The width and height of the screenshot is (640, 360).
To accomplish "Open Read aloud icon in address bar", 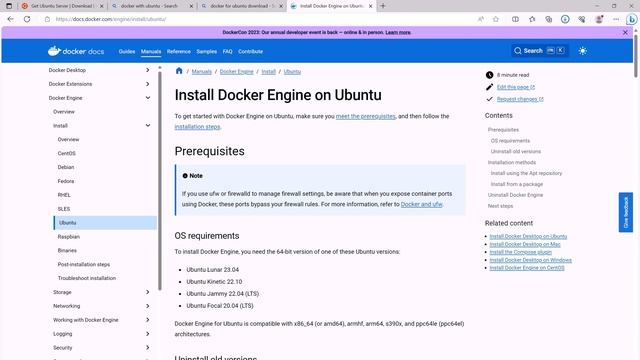I will [481, 19].
